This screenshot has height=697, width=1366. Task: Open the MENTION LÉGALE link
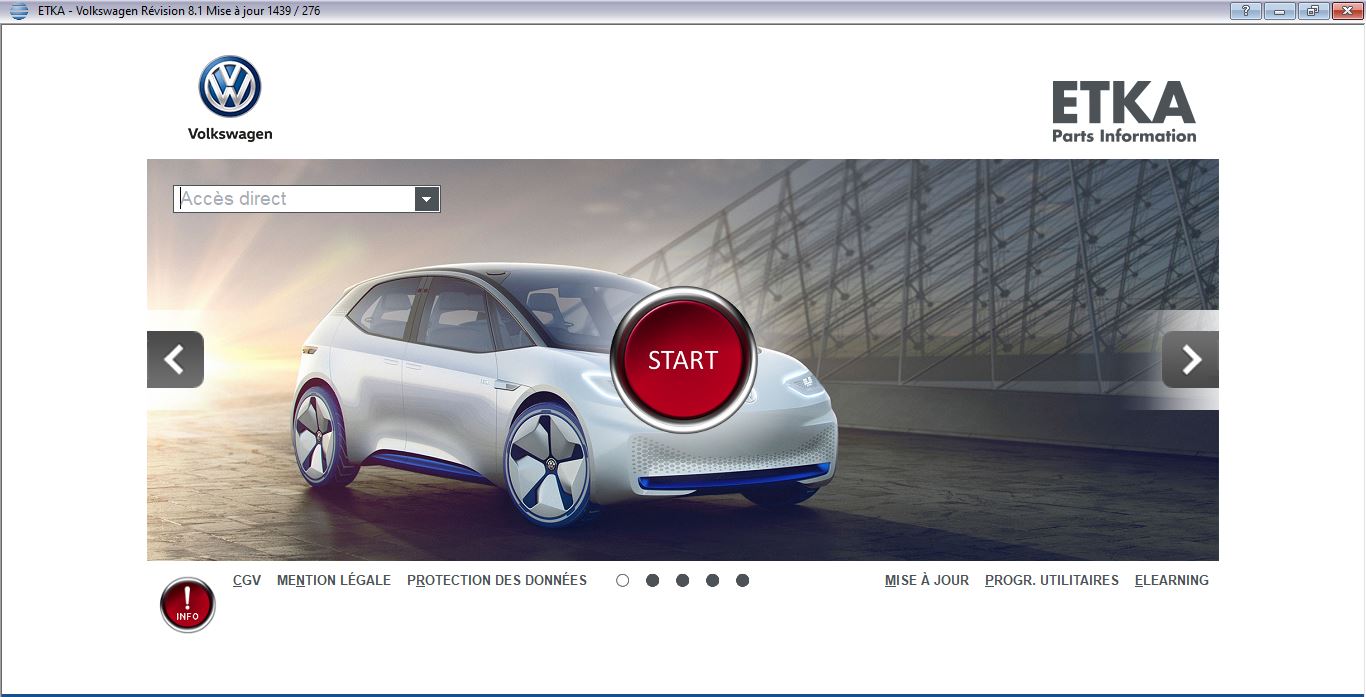click(334, 580)
